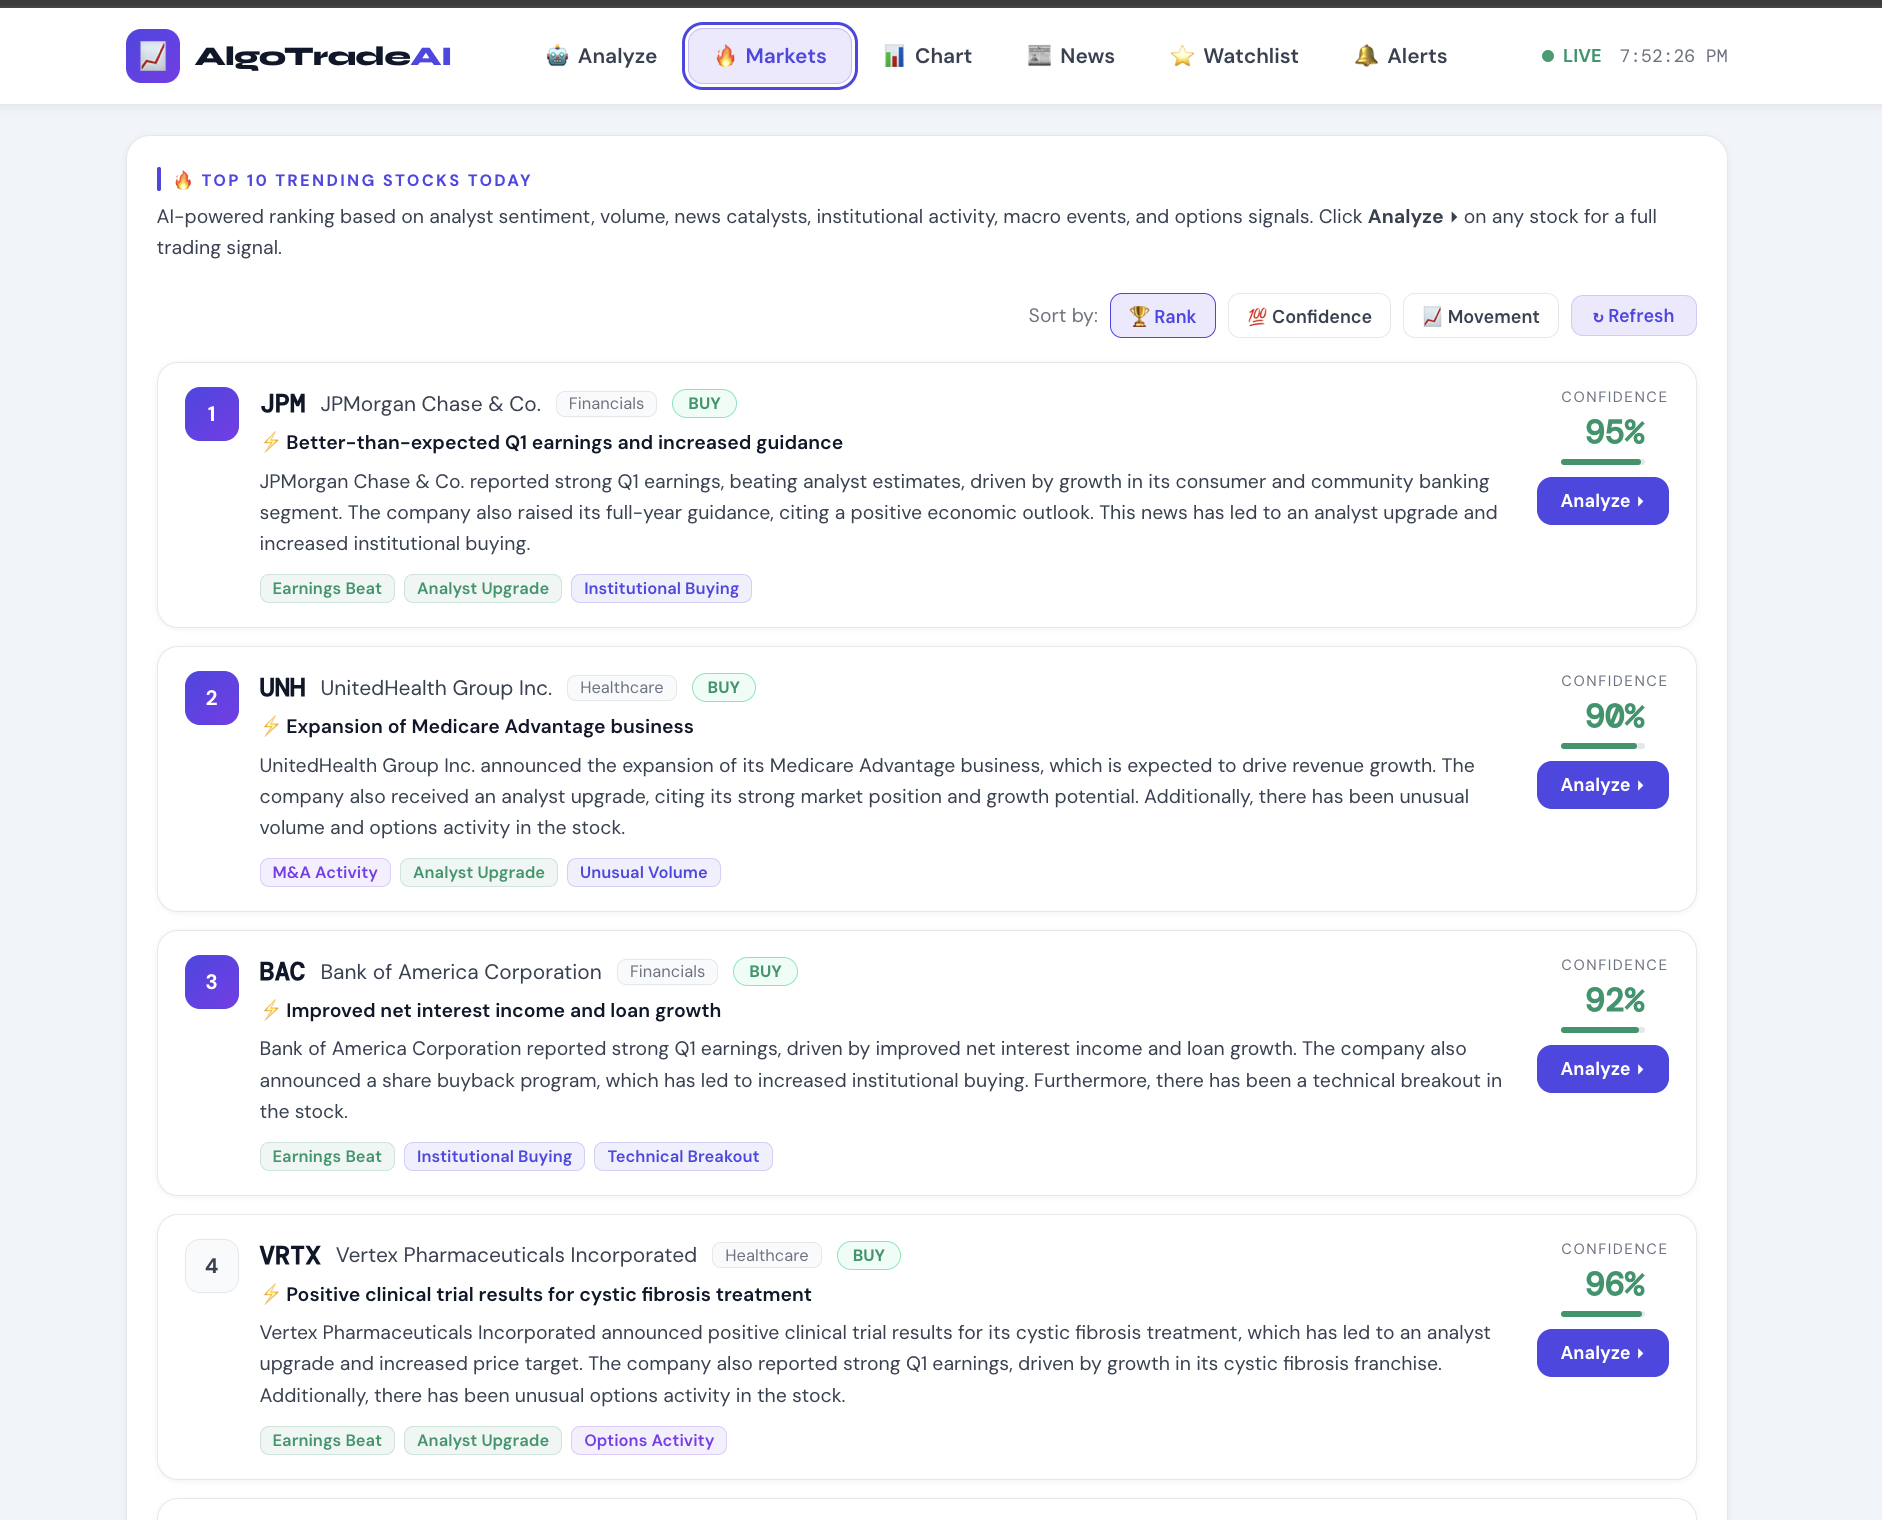Screen dimensions: 1882x1520
Task: Open the Analyze section via robot icon
Action: 554,55
